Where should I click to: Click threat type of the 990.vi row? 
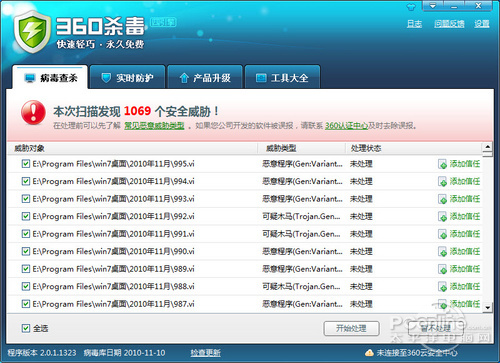click(x=302, y=251)
